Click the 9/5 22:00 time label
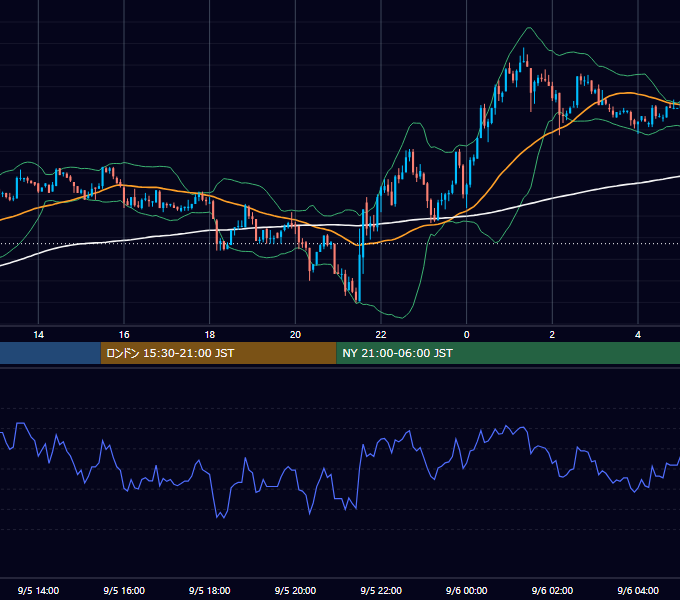The height and width of the screenshot is (600, 680). (x=381, y=590)
